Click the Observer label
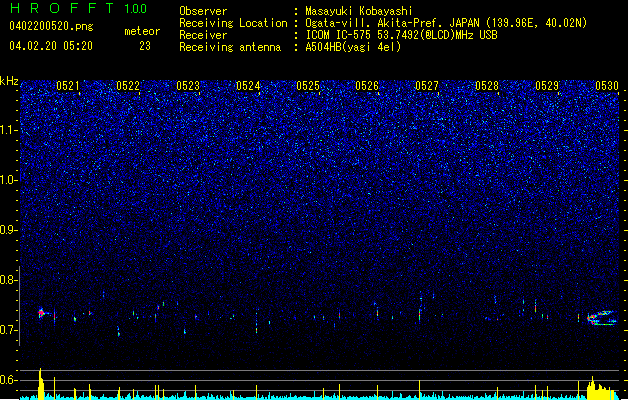The width and height of the screenshot is (629, 400). [x=203, y=11]
